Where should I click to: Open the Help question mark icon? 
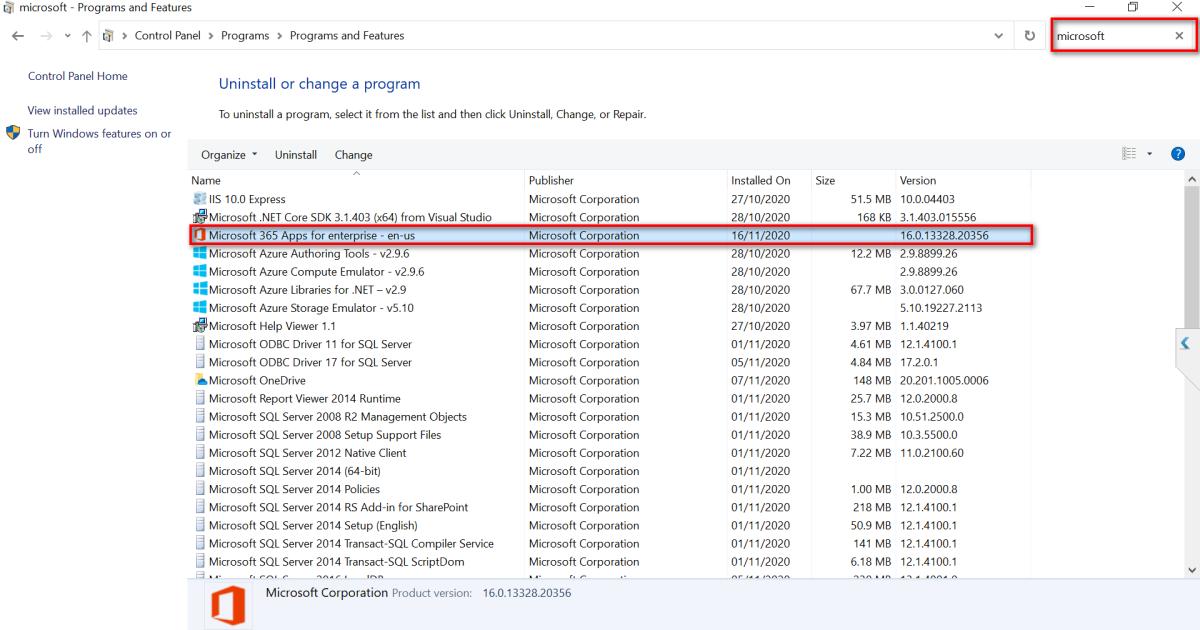click(1177, 154)
